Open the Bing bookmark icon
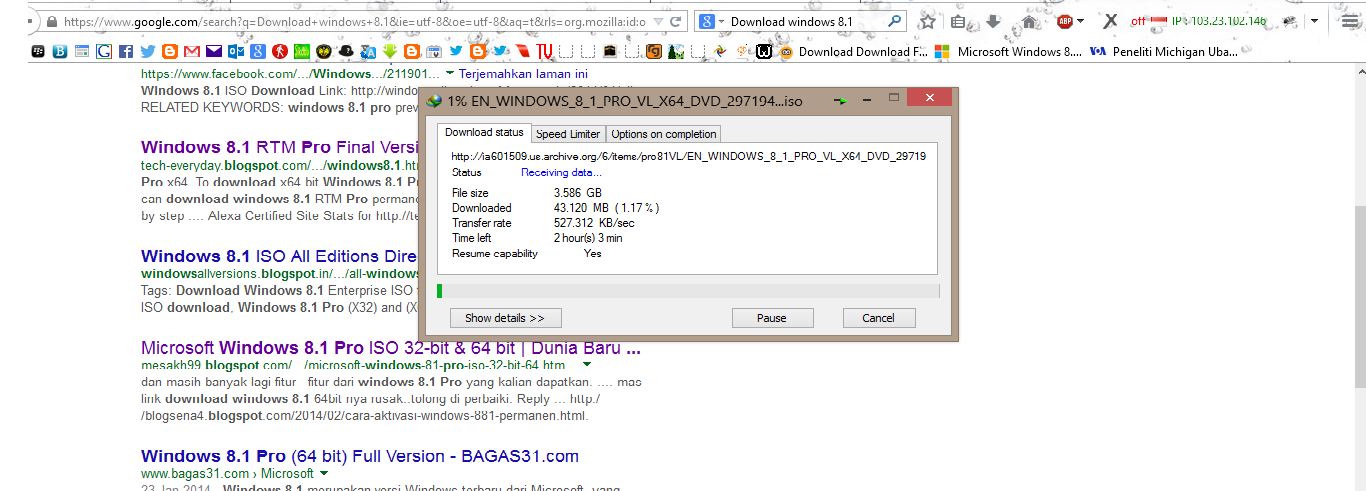The width and height of the screenshot is (1366, 491). pyautogui.click(x=60, y=51)
